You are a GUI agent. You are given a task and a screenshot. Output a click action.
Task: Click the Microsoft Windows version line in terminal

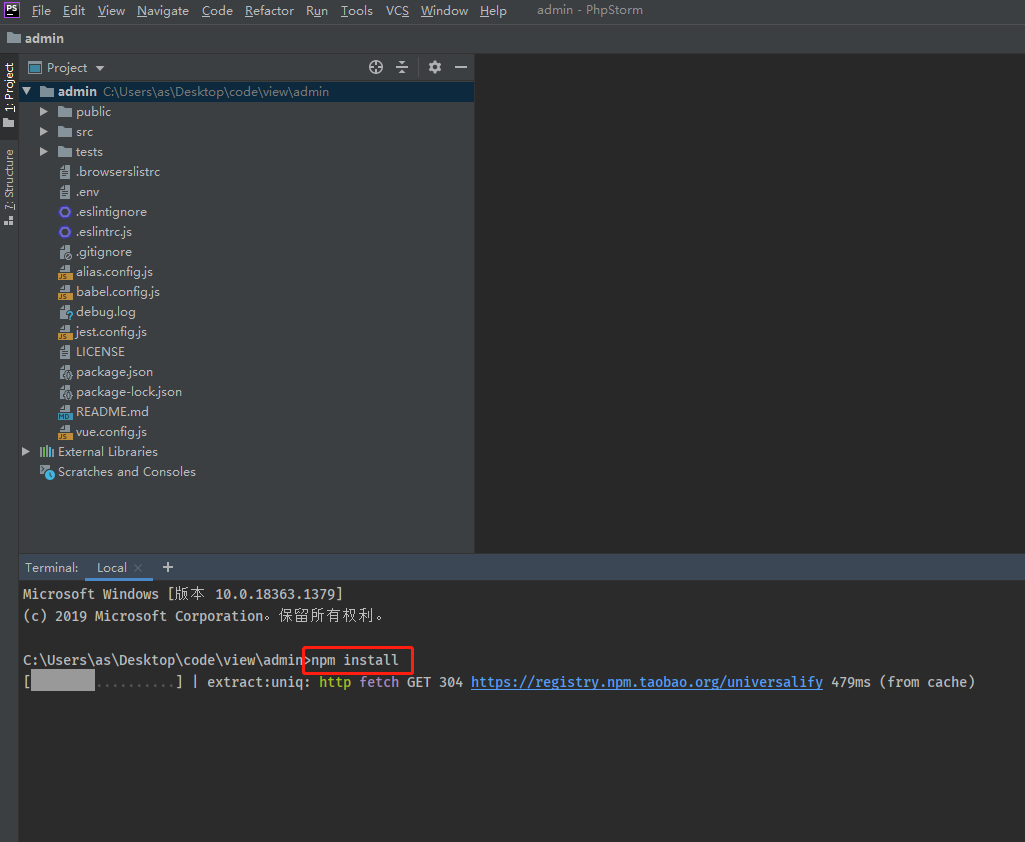coord(183,594)
